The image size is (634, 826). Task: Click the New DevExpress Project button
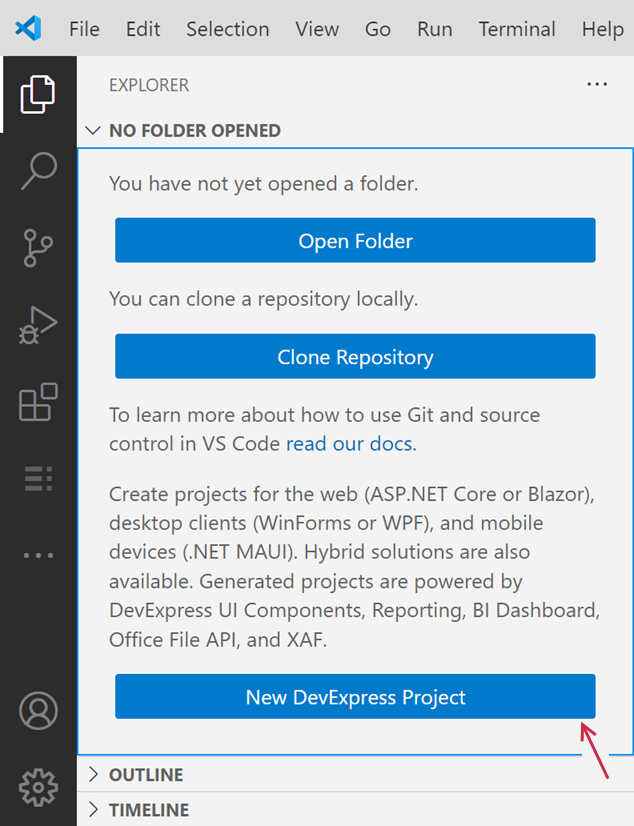[355, 697]
